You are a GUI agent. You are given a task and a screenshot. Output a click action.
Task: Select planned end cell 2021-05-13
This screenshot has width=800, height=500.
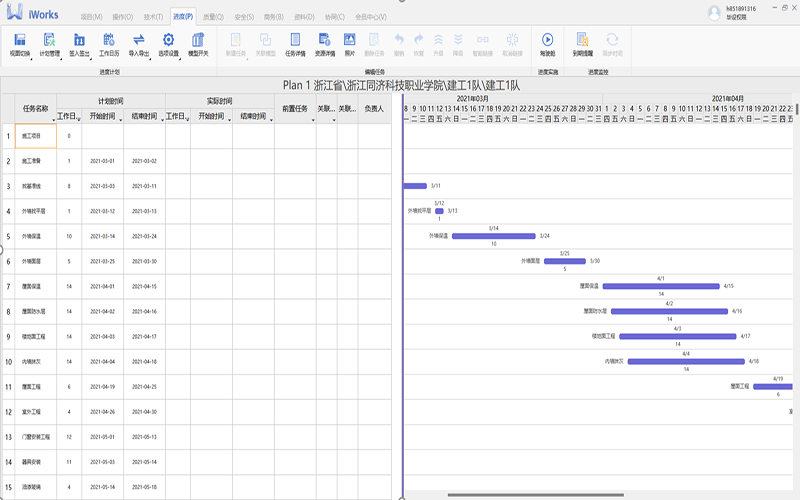pos(144,437)
